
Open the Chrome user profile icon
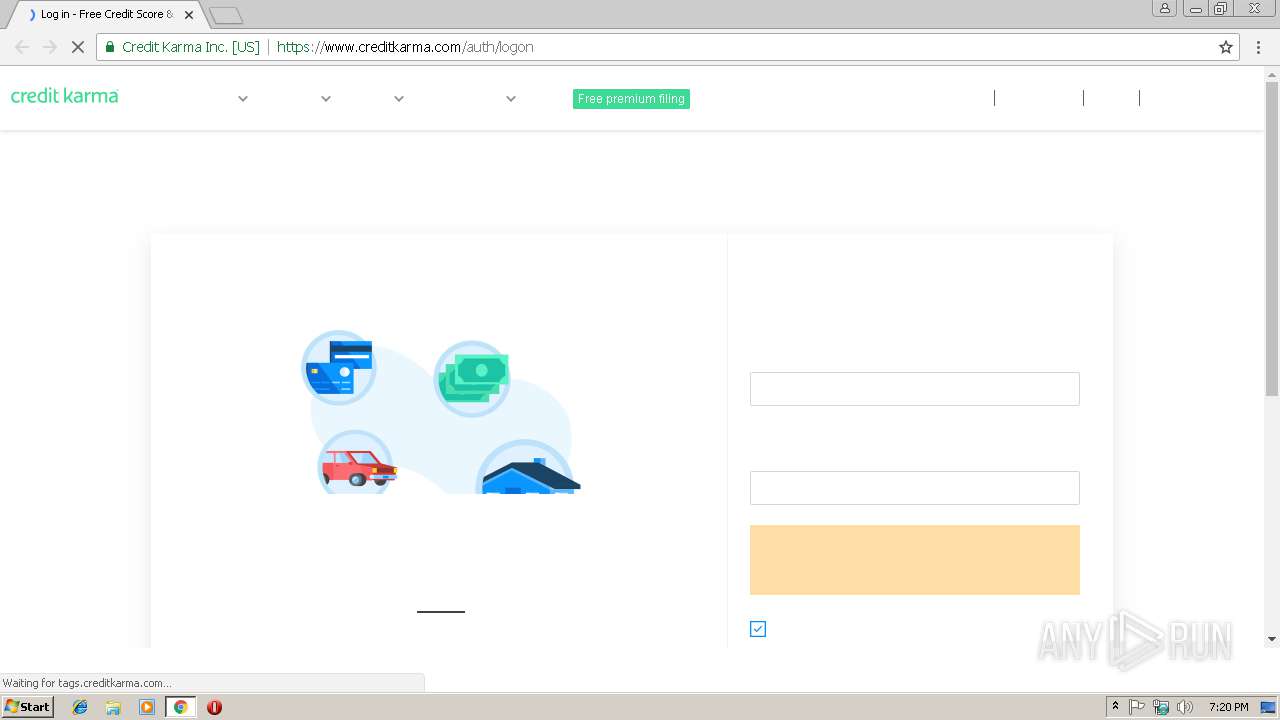(x=1164, y=8)
